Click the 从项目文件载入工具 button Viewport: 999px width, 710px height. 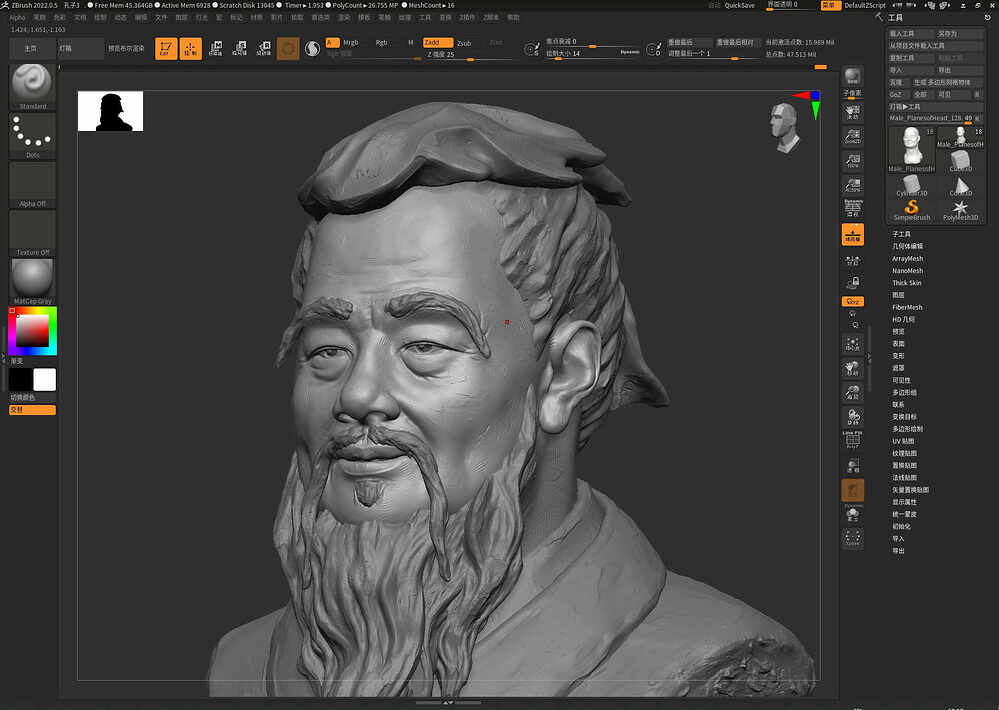pos(936,46)
